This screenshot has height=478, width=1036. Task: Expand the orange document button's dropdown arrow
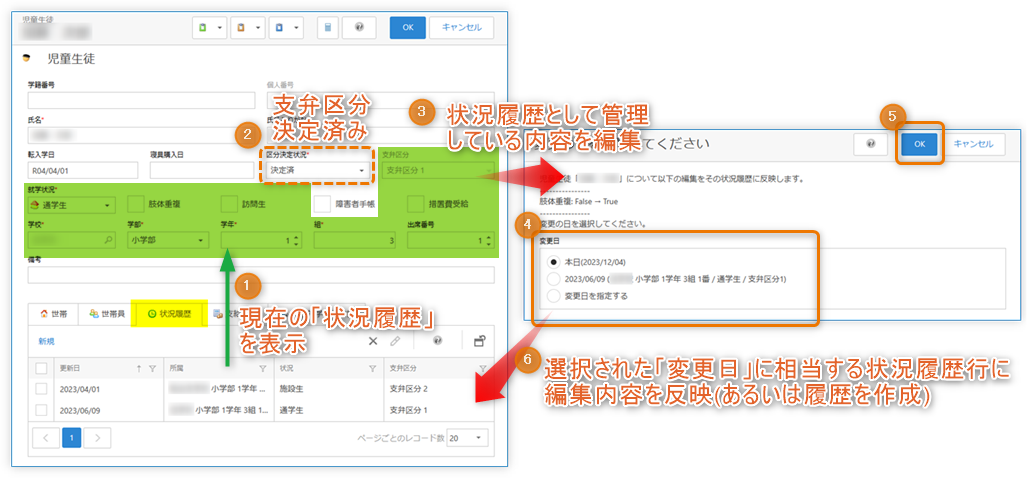pyautogui.click(x=257, y=28)
